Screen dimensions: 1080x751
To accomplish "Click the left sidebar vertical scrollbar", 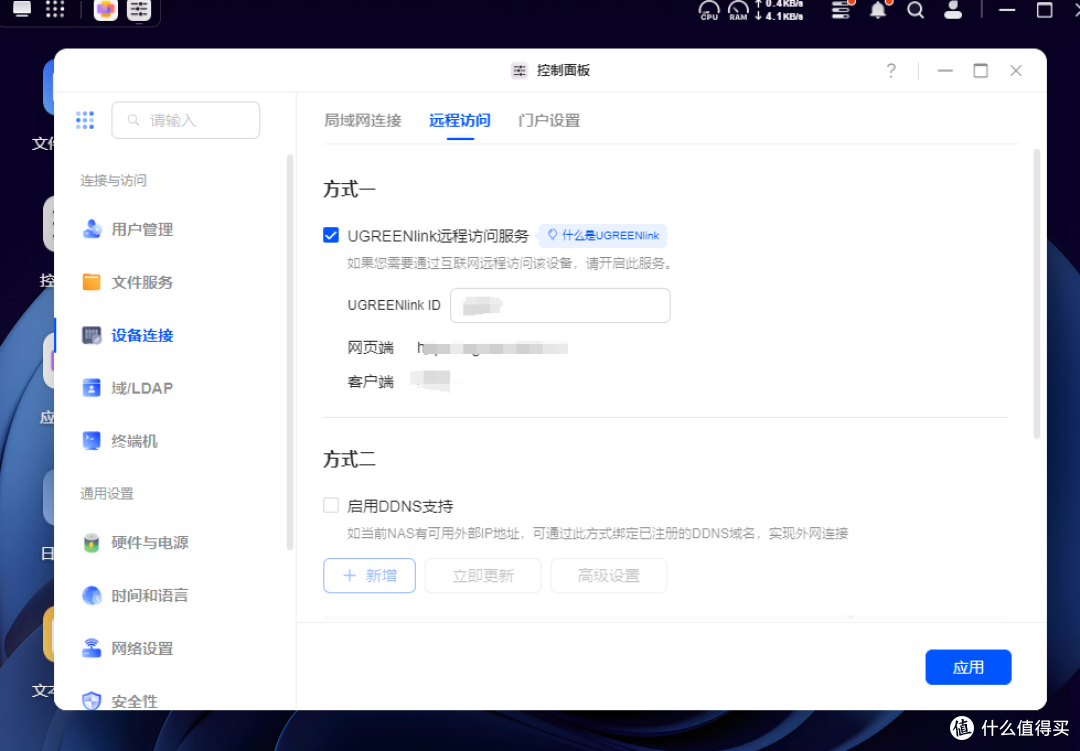I will click(x=290, y=352).
